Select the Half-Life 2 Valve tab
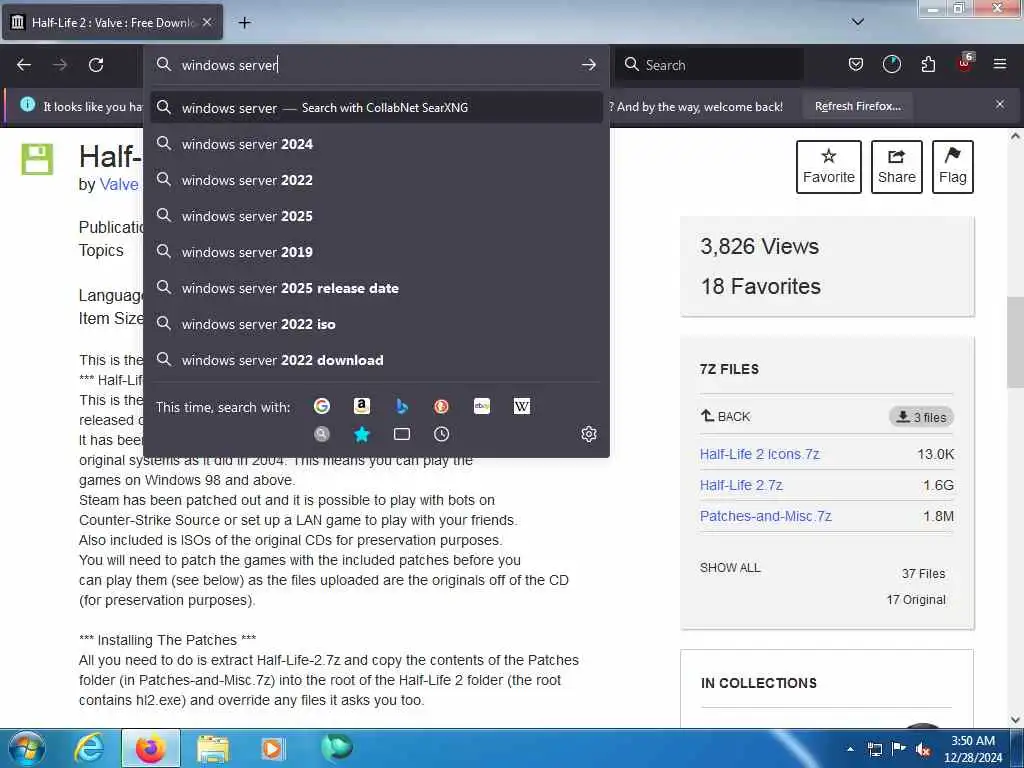 (112, 22)
